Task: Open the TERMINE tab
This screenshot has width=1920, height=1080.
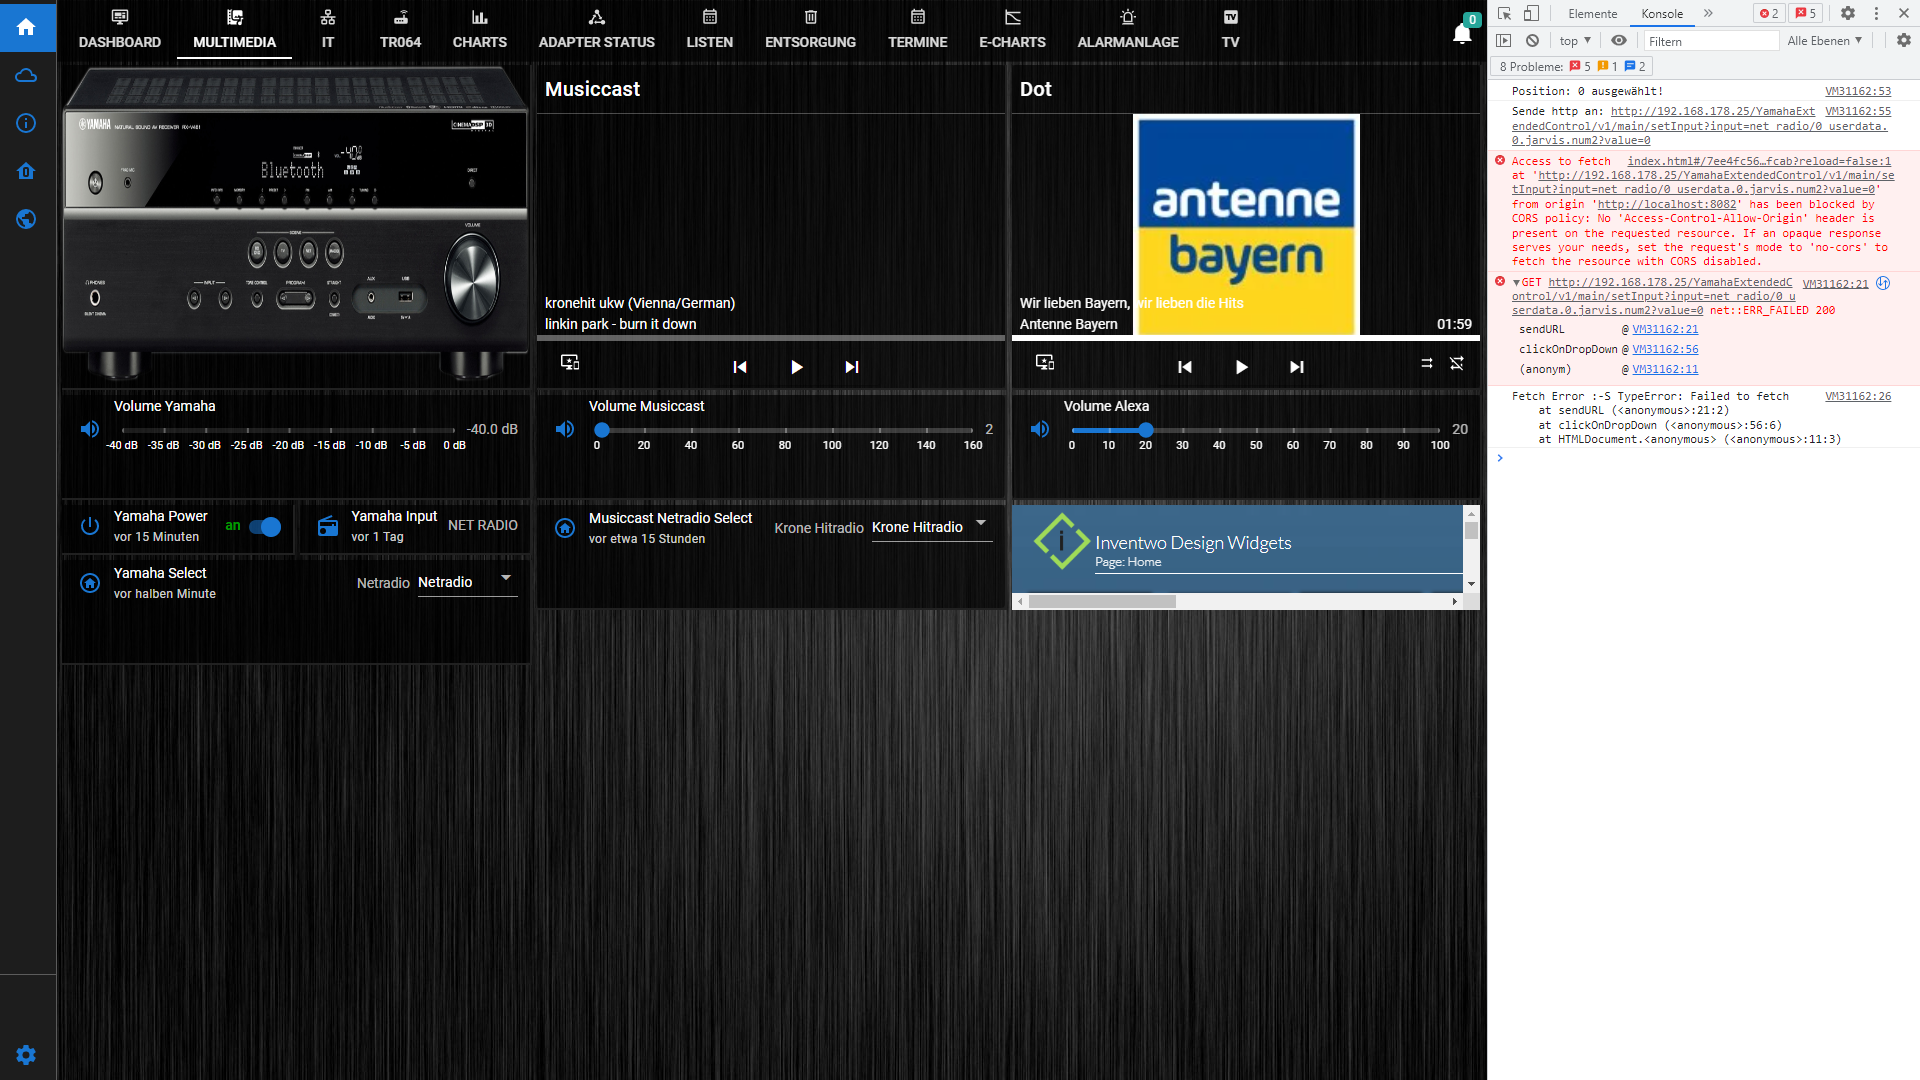Action: click(x=918, y=30)
